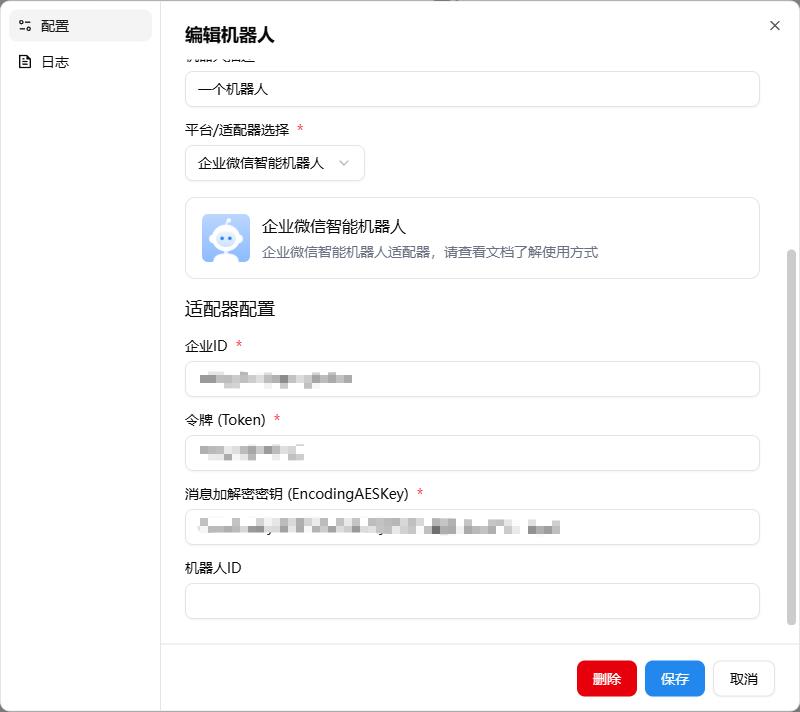Switch to the 日志 sidebar tab
The height and width of the screenshot is (712, 800).
tap(81, 62)
